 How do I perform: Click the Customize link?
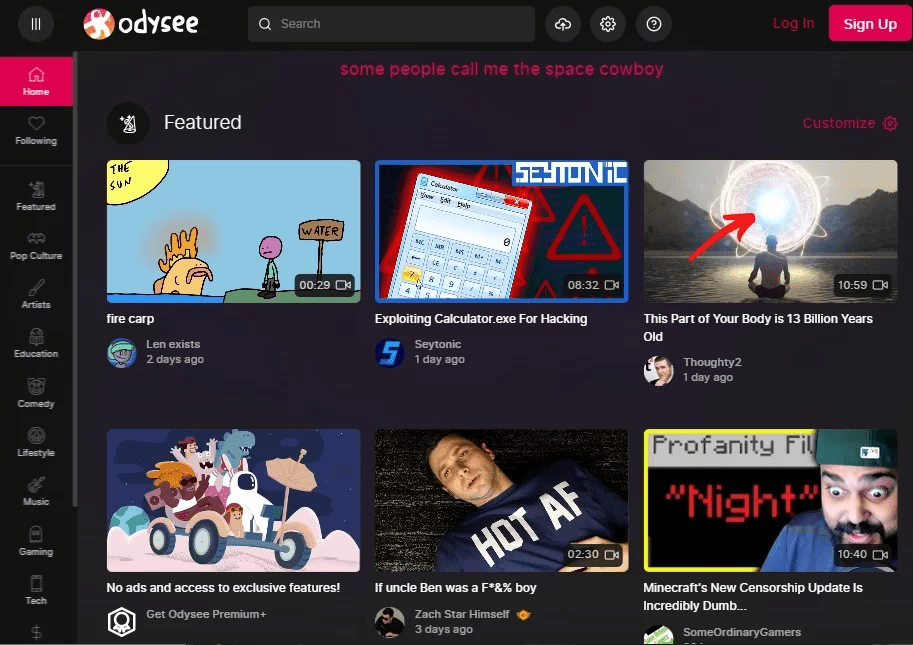click(x=839, y=123)
